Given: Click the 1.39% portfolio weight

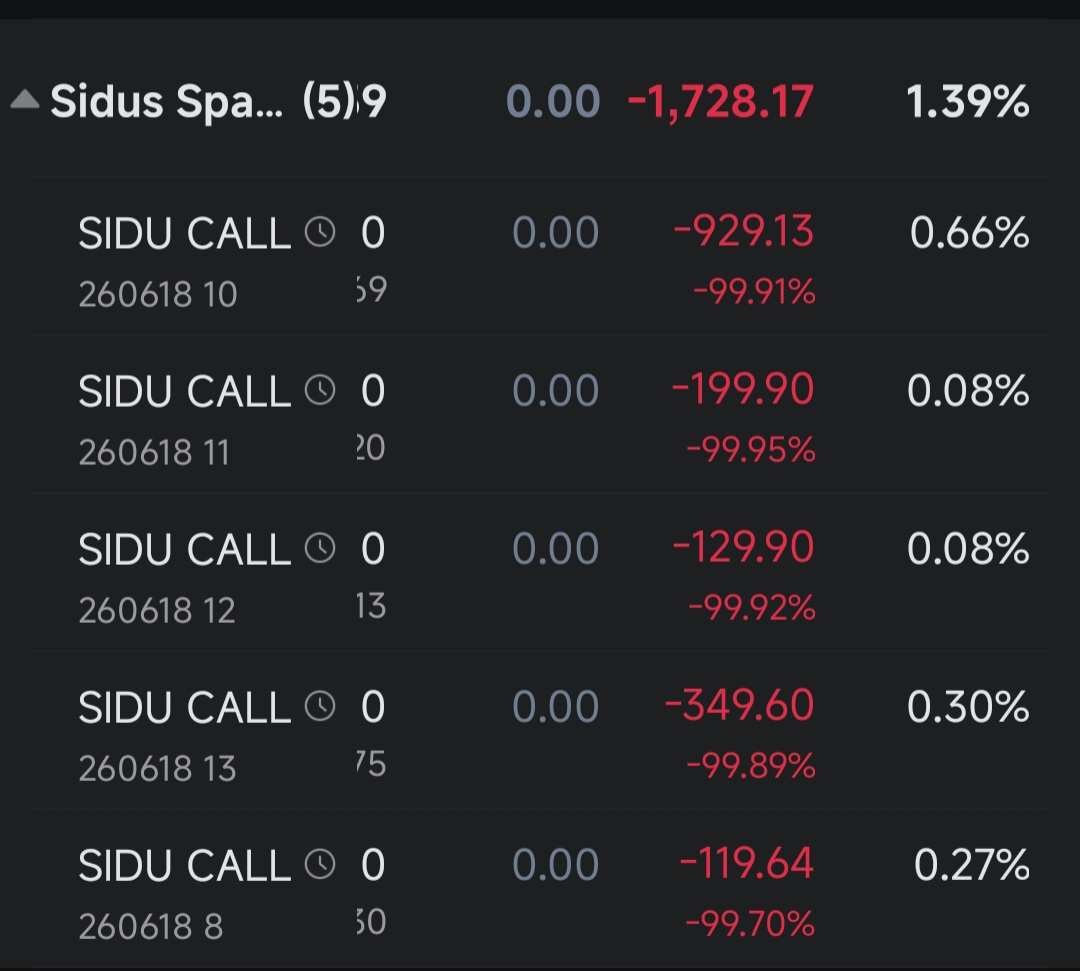Looking at the screenshot, I should click(x=968, y=102).
